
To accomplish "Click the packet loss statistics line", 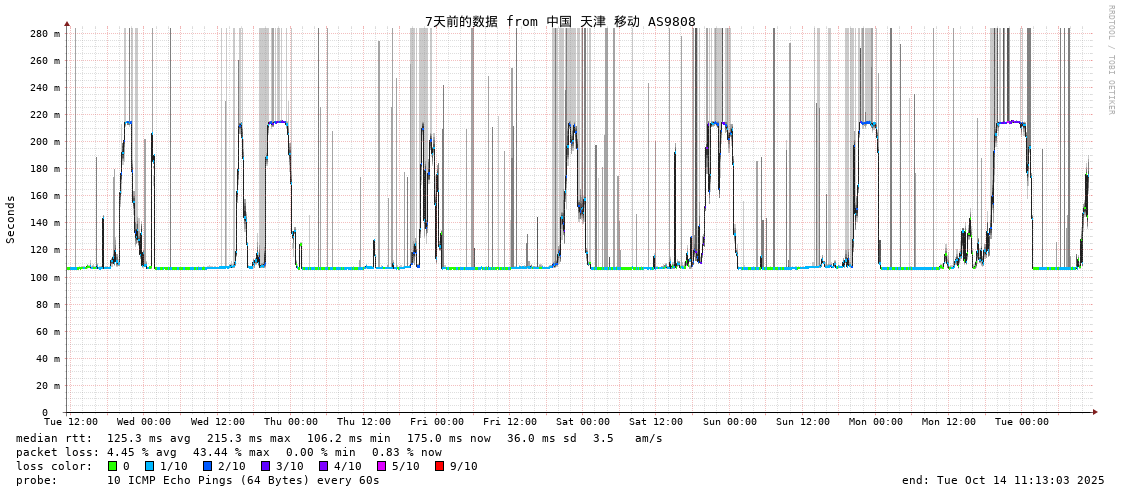I will [229, 452].
